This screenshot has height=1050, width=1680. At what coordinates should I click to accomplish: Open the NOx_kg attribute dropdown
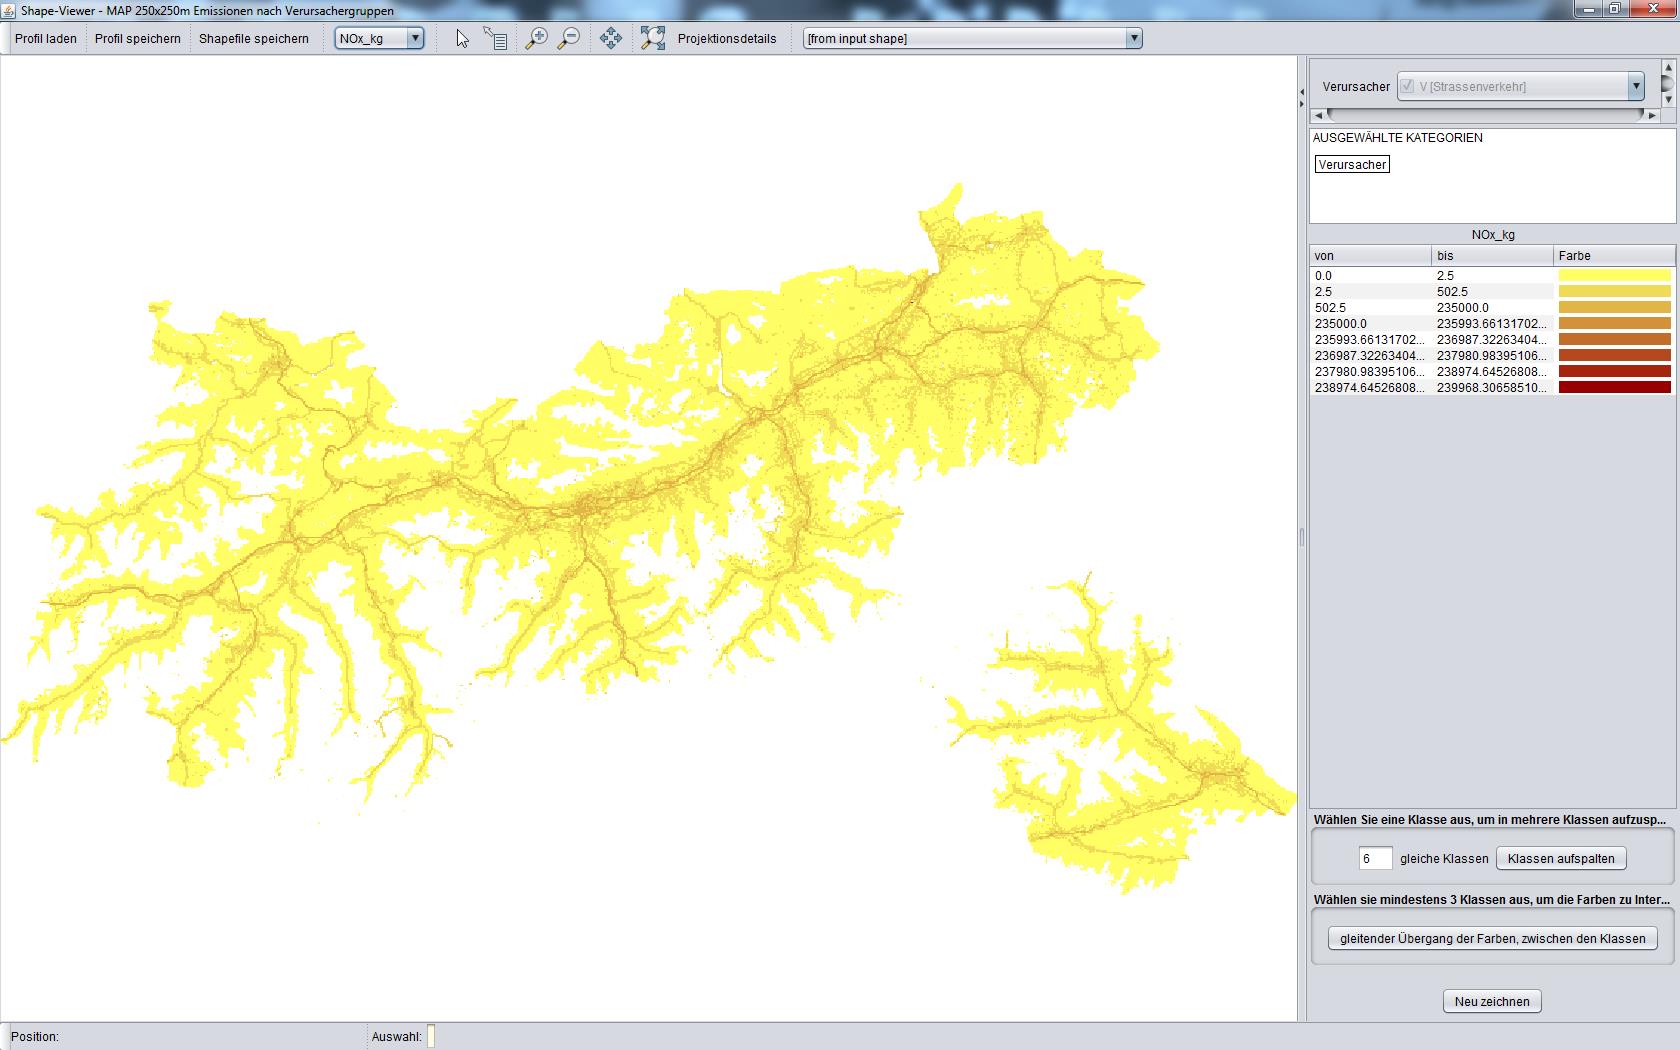(x=415, y=39)
